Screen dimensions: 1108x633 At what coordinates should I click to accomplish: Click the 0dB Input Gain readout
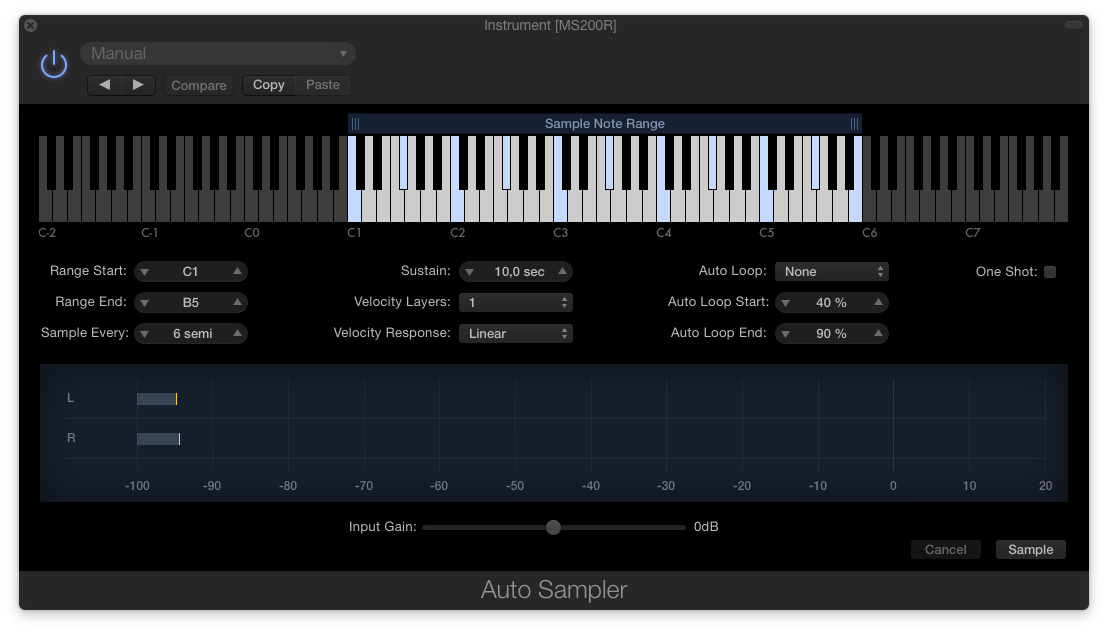(x=706, y=527)
